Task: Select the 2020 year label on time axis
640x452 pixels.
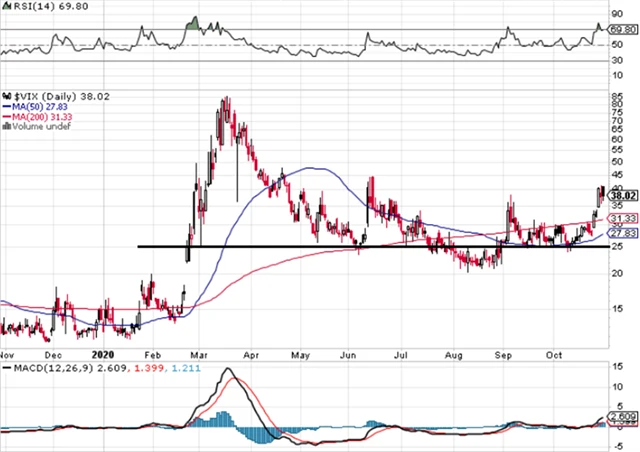Action: 104,353
